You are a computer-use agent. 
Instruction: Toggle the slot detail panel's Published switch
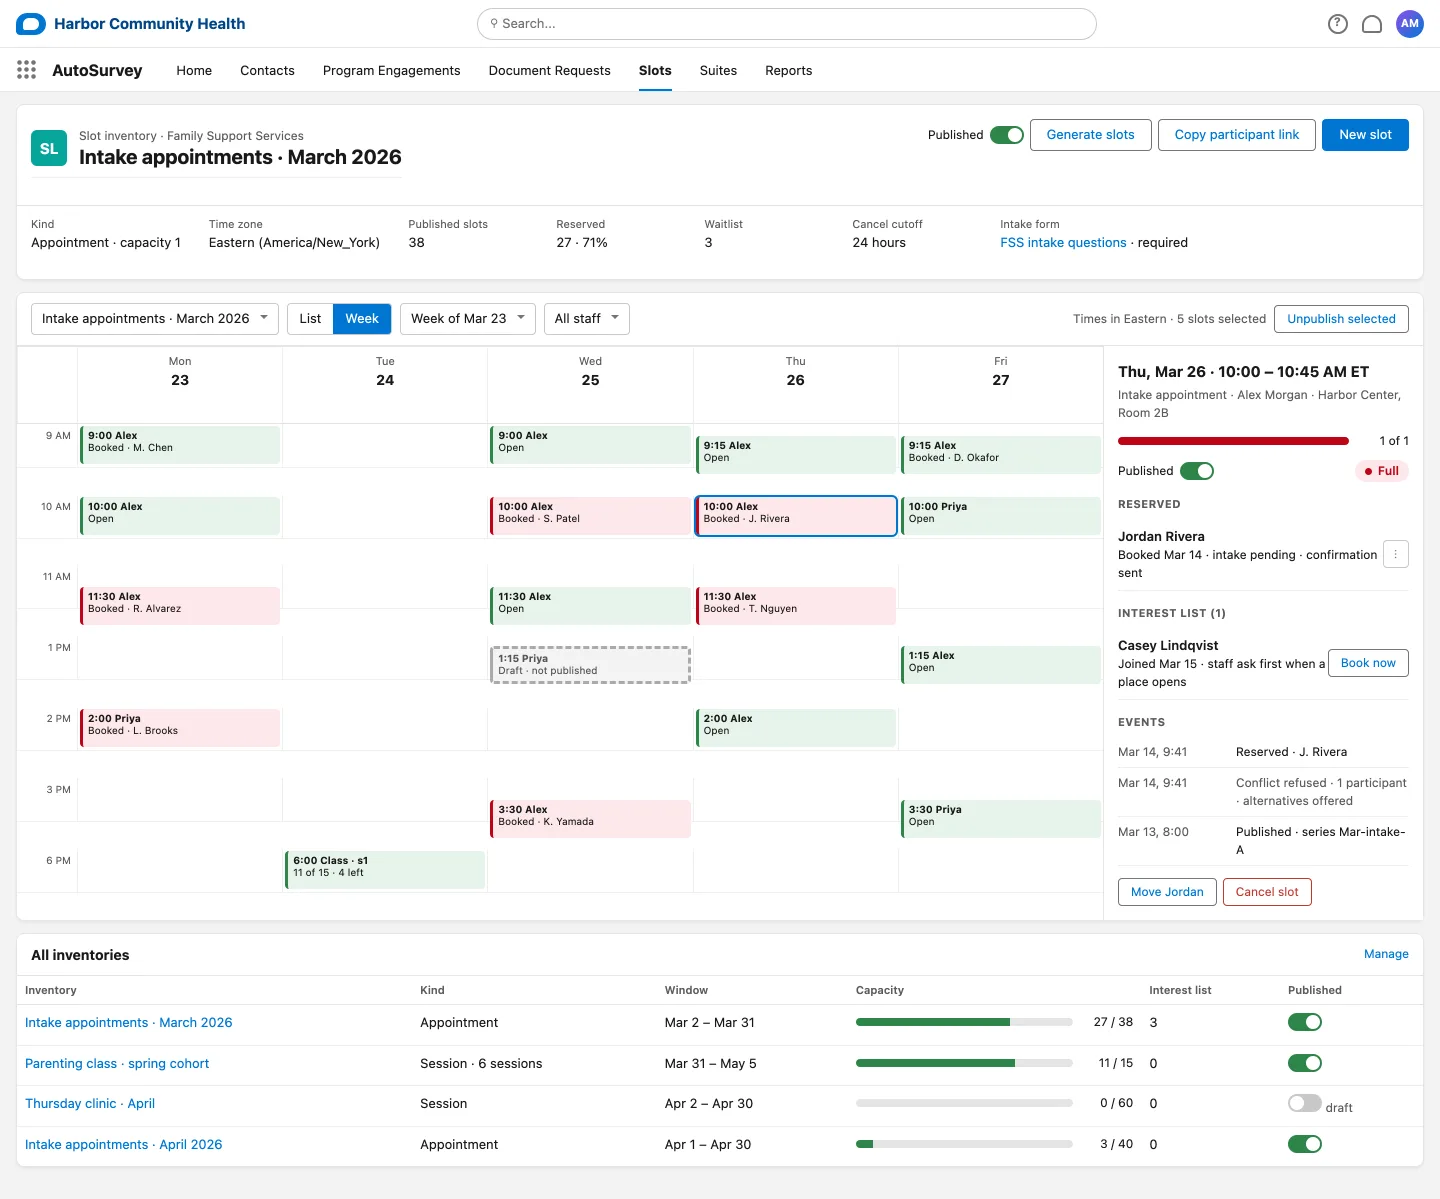tap(1197, 471)
